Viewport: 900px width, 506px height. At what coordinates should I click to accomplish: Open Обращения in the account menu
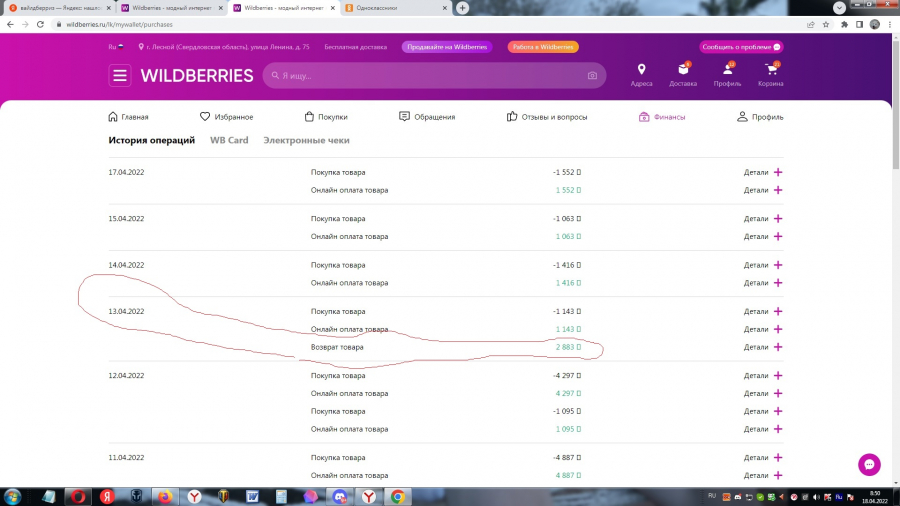click(426, 117)
